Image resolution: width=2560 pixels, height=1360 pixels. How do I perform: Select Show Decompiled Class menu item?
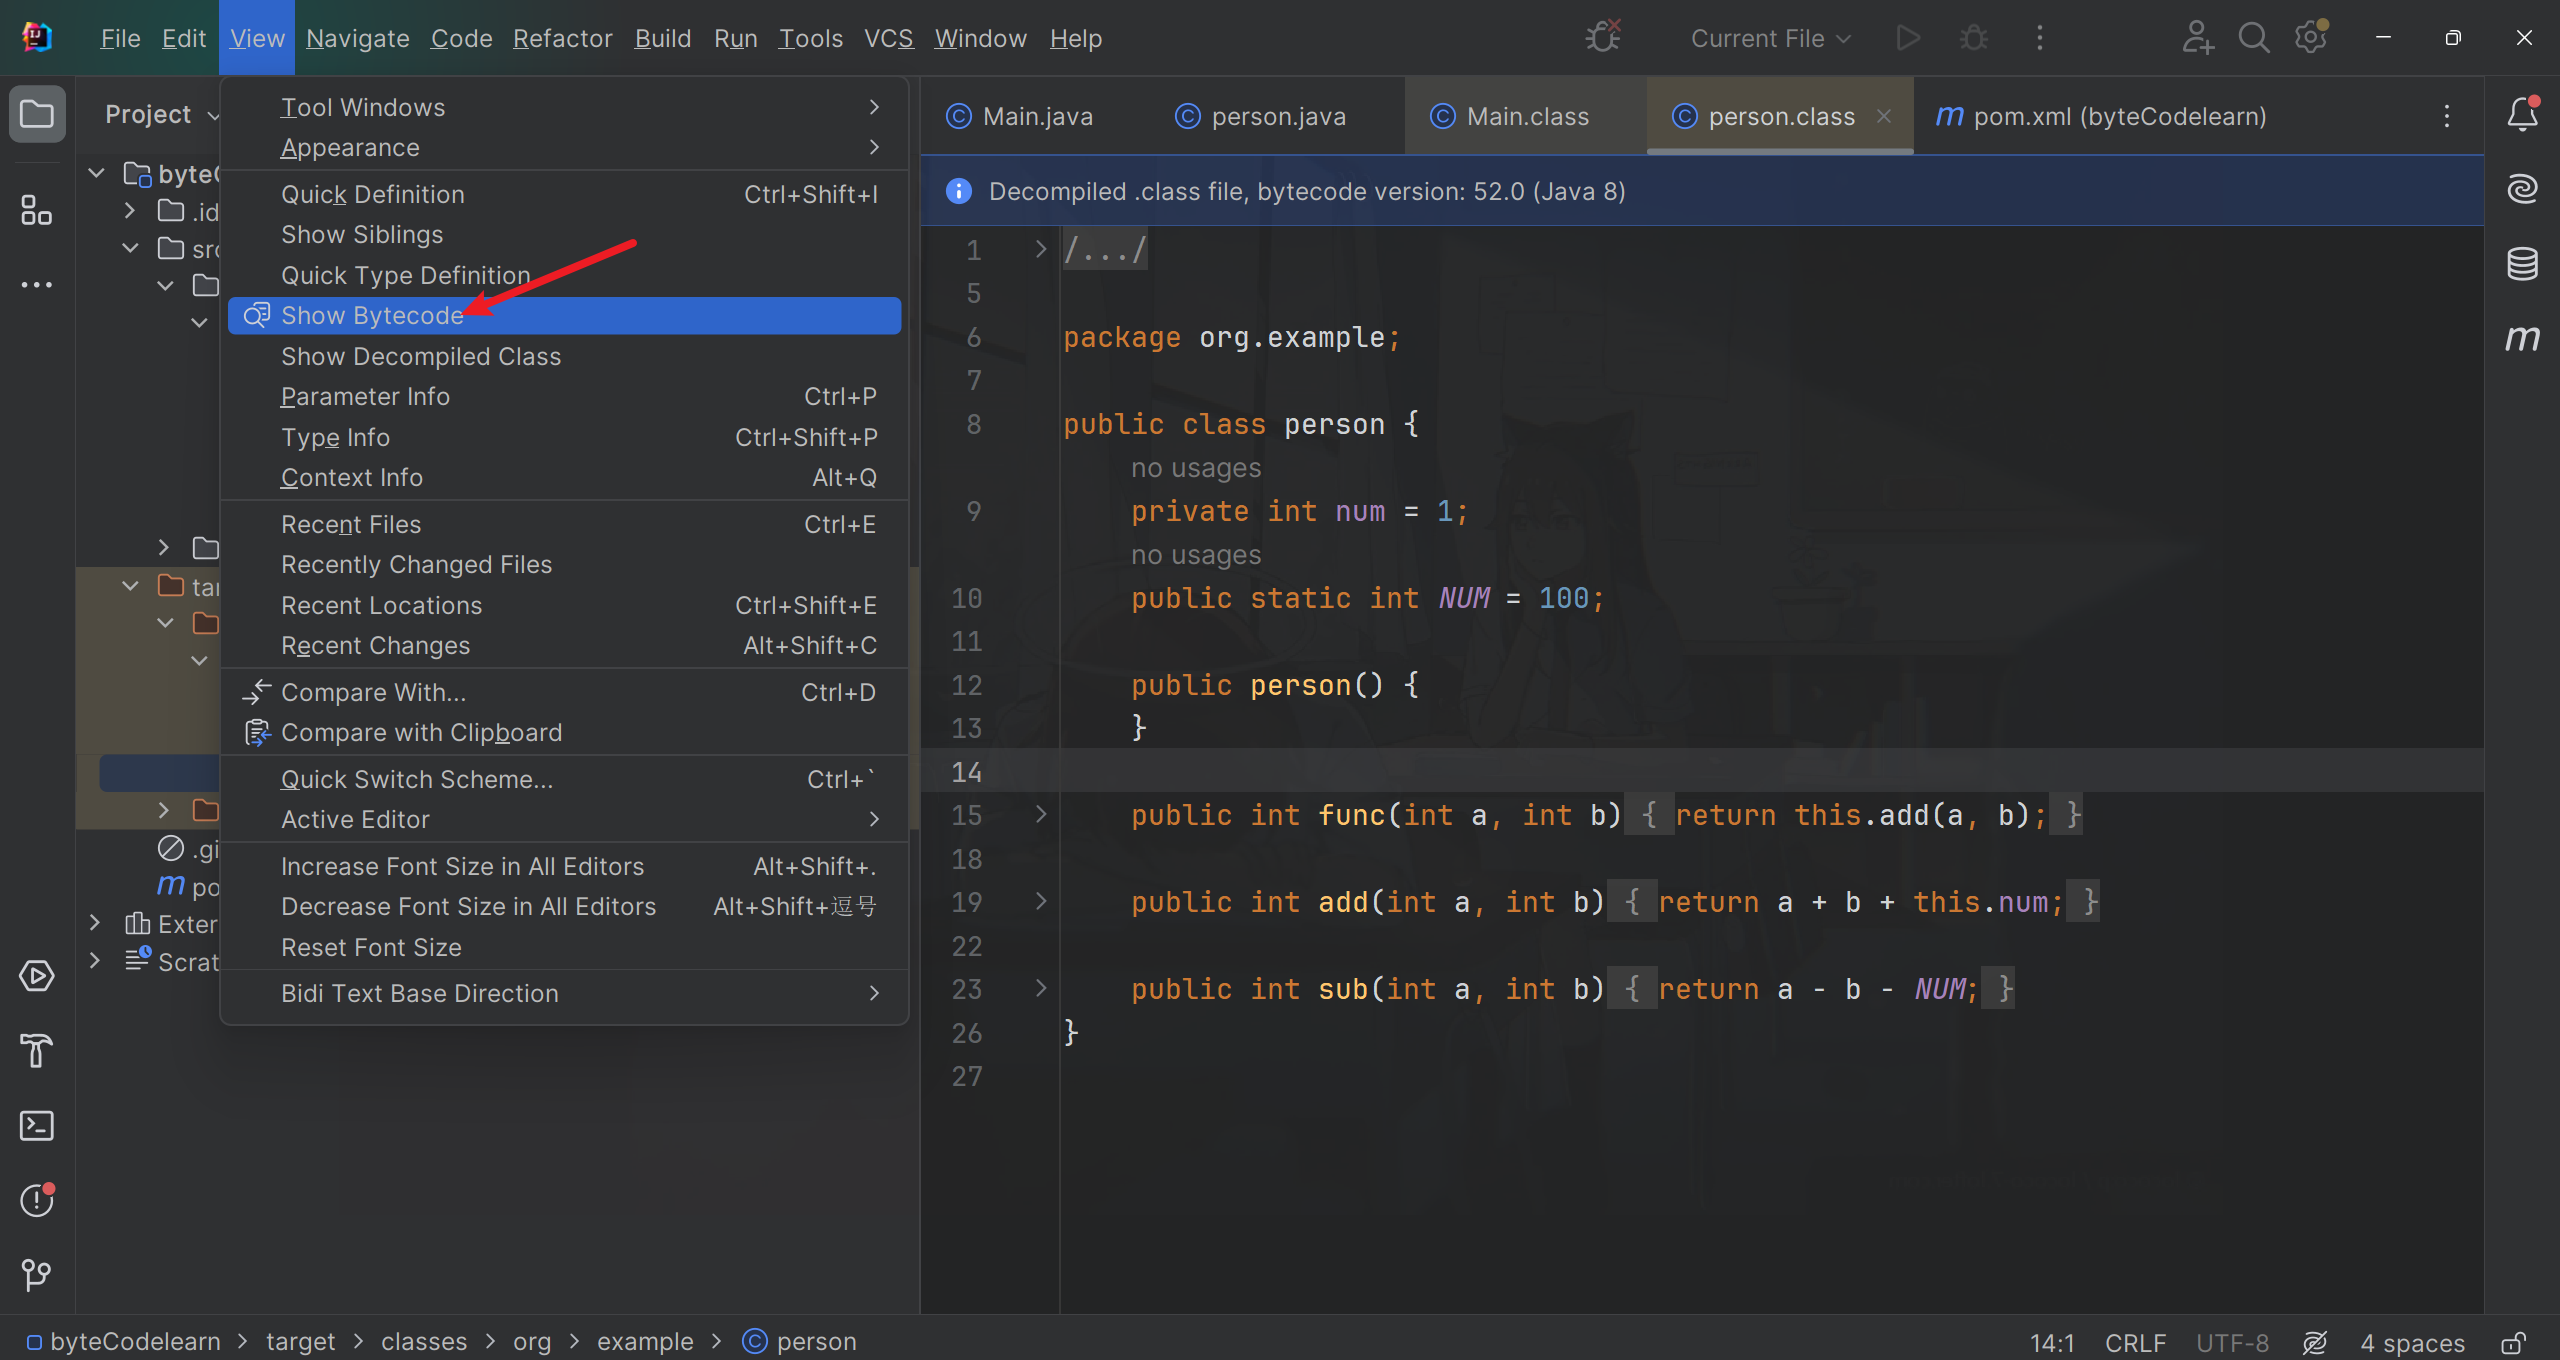point(565,356)
